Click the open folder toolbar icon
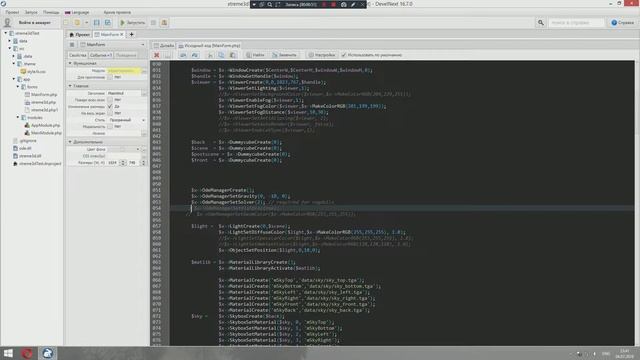 [77, 22]
